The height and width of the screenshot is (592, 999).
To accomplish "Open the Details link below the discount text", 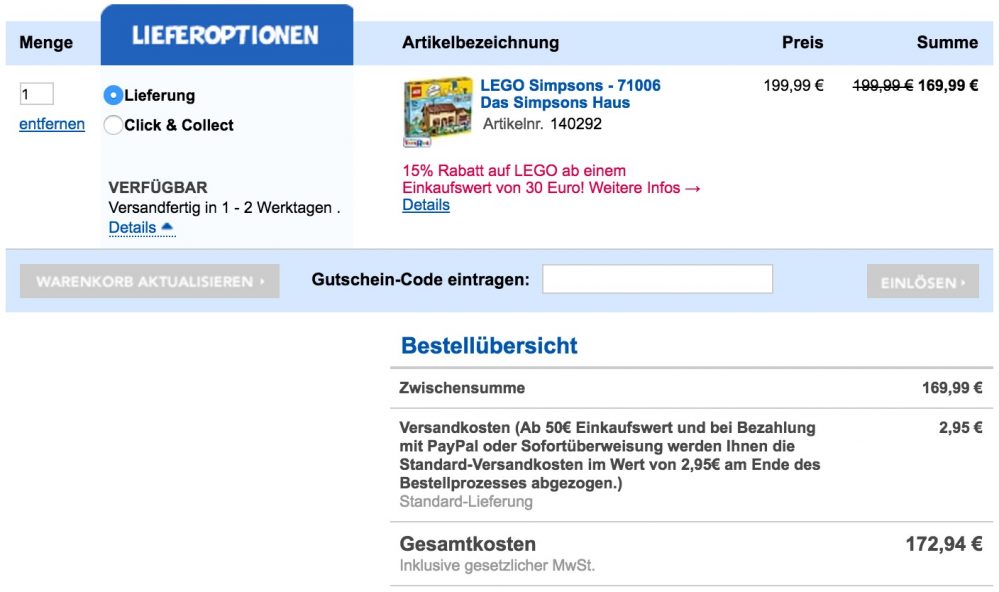I will [x=426, y=205].
